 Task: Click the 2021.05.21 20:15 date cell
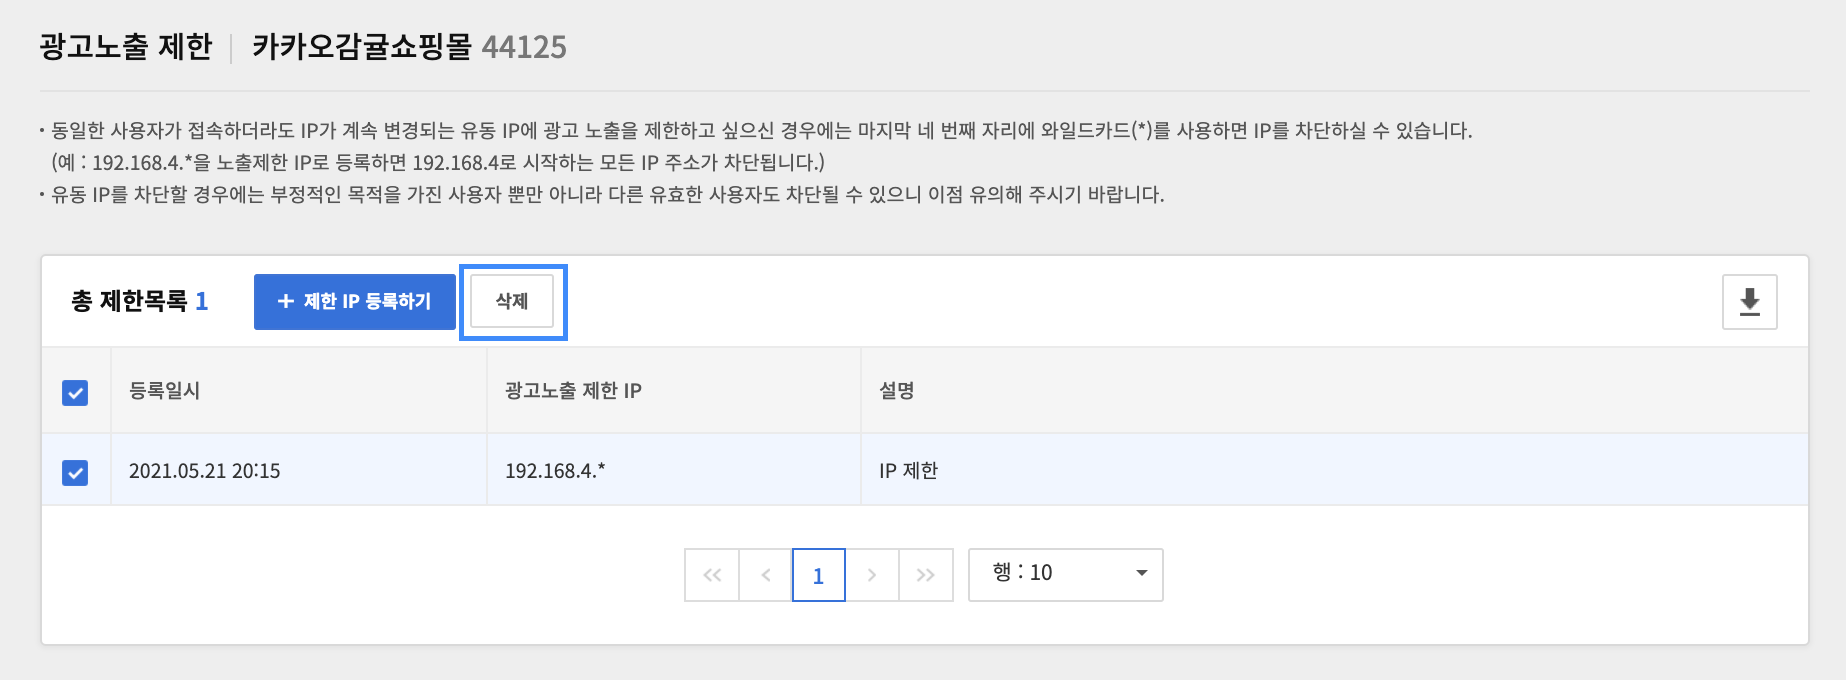[x=204, y=471]
